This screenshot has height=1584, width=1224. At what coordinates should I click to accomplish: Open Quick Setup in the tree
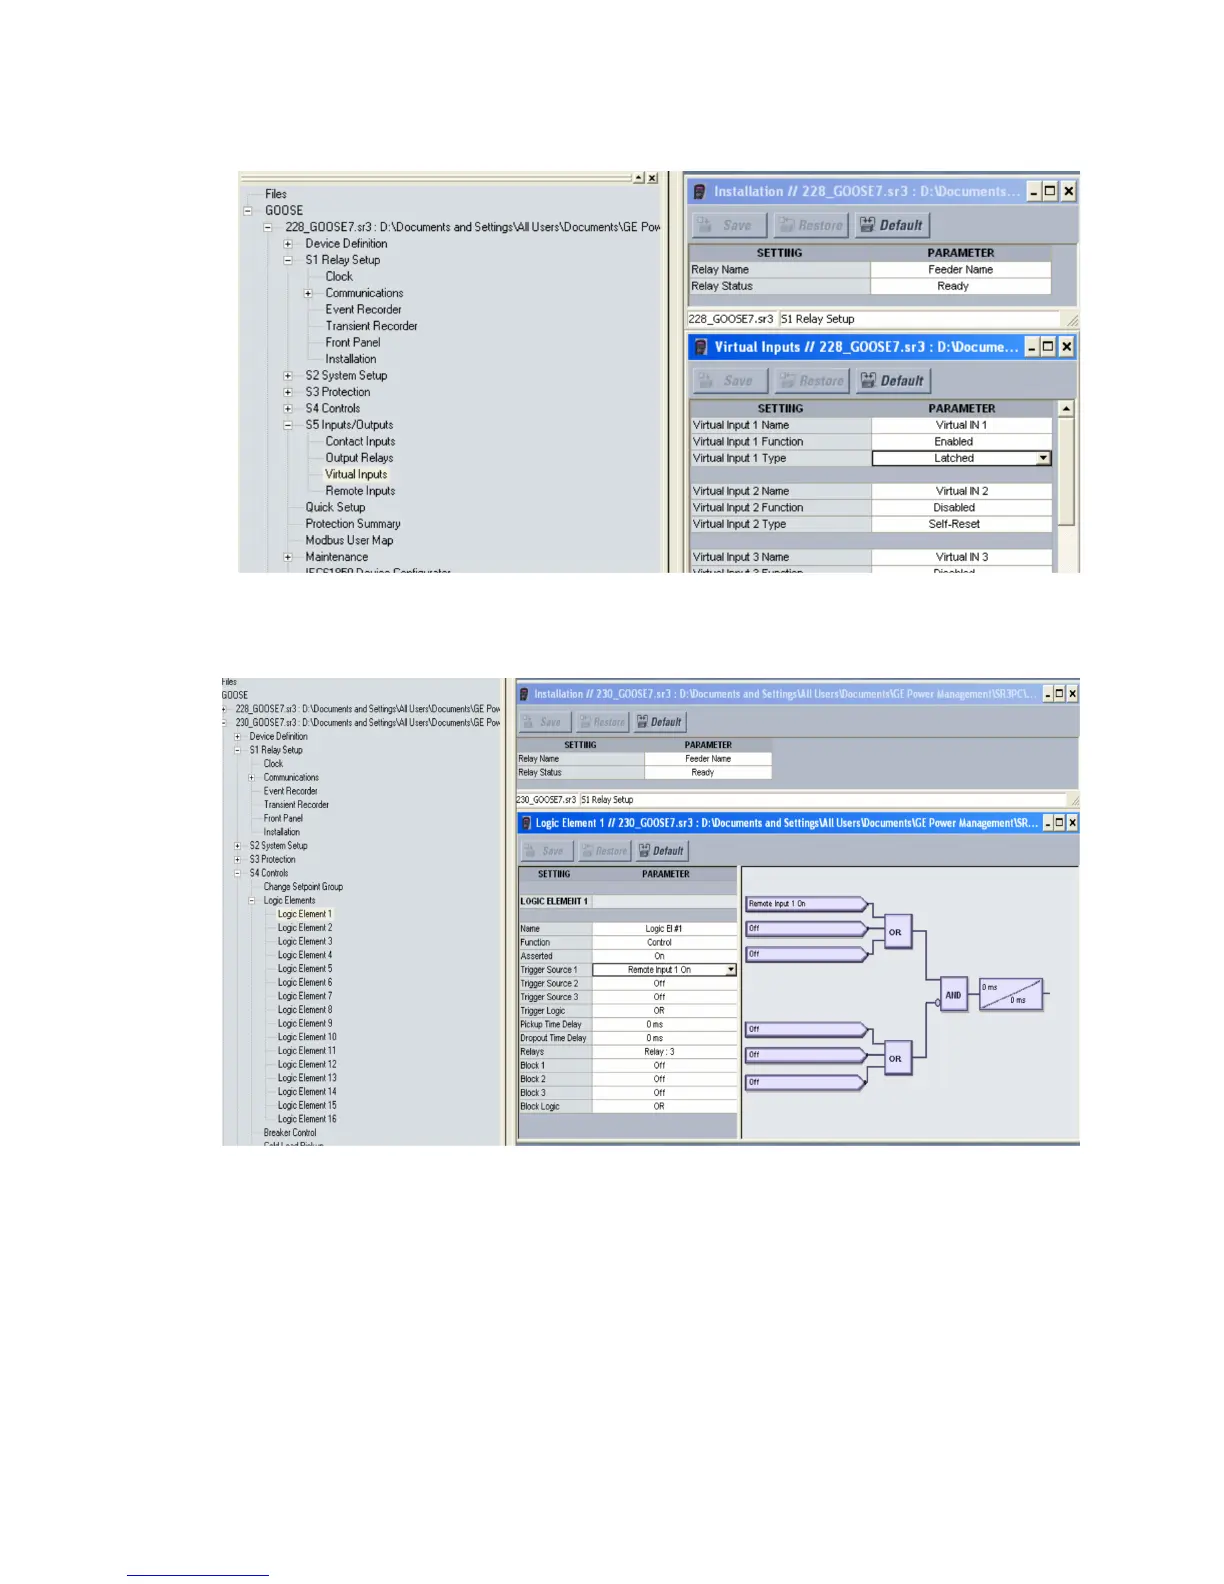pyautogui.click(x=335, y=508)
